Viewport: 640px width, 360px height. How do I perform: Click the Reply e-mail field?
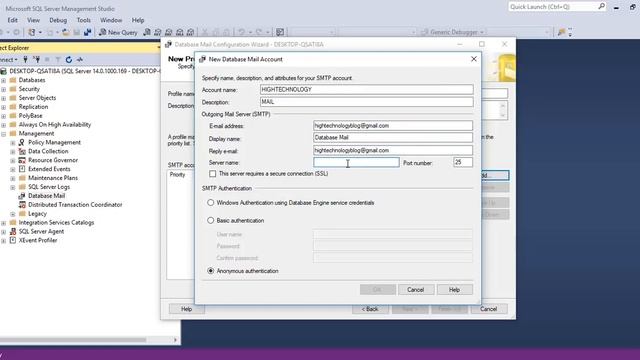[393, 150]
